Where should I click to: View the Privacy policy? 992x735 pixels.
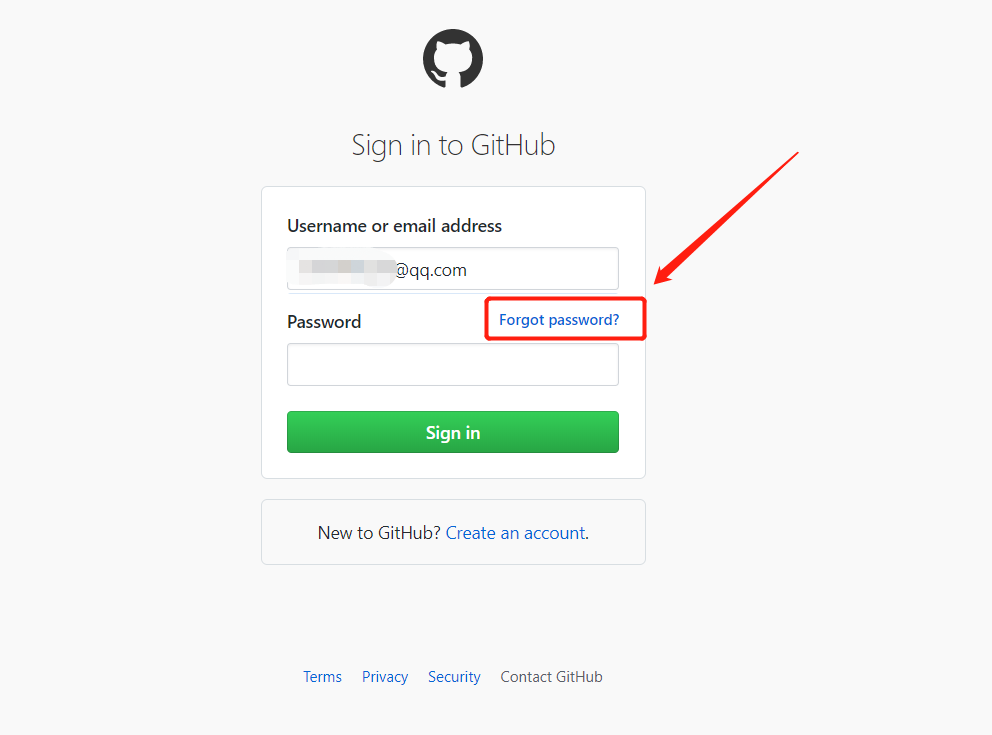tap(384, 677)
